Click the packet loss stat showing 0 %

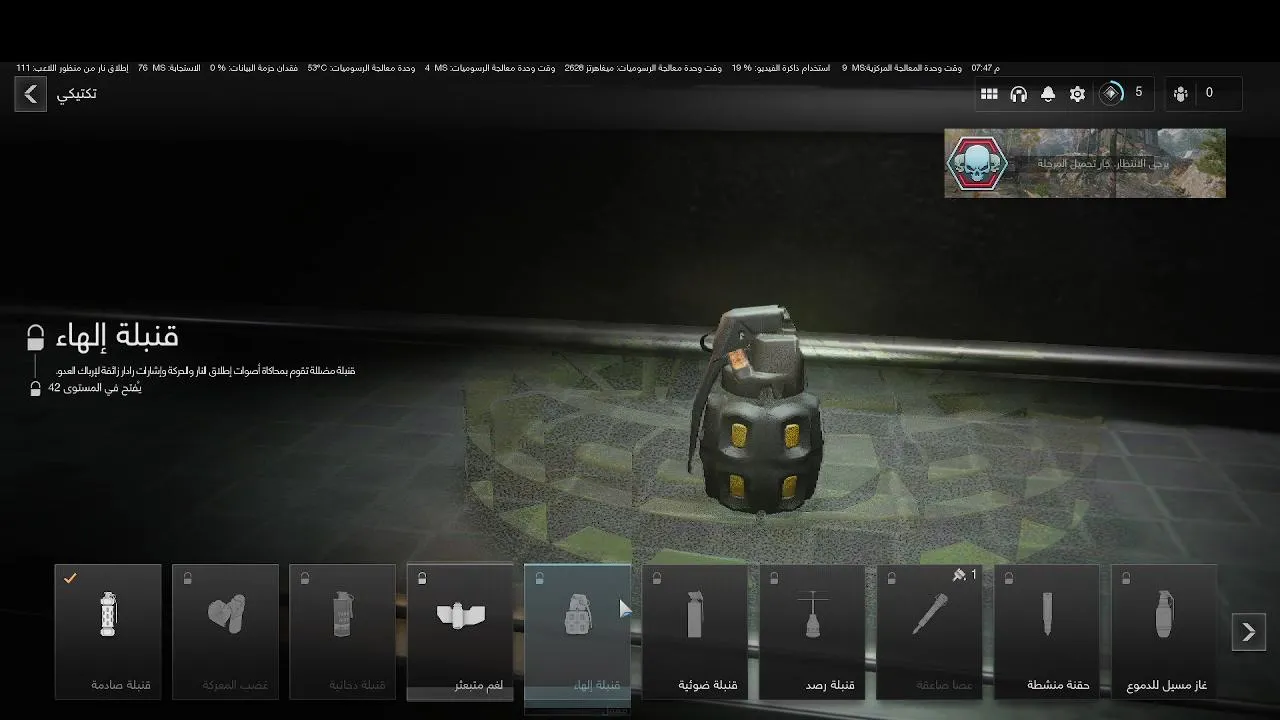click(254, 68)
